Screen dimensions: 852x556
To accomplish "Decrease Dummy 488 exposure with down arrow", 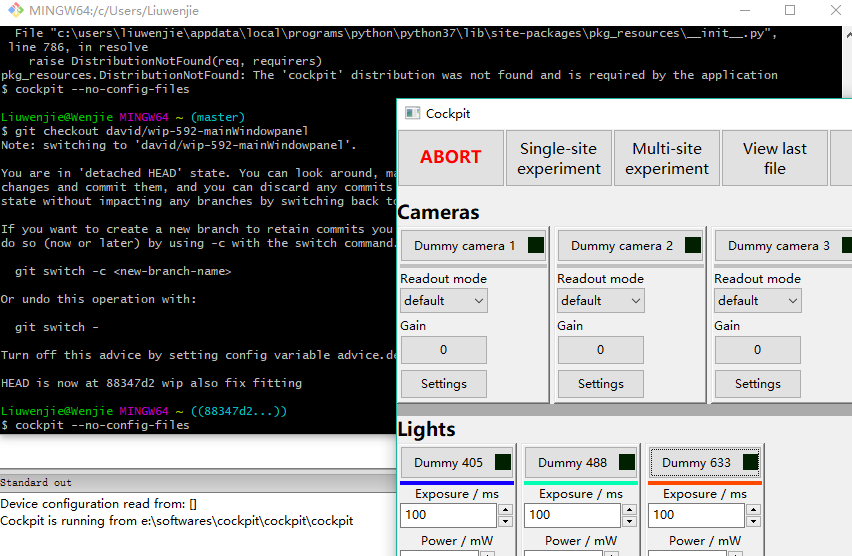I will (x=629, y=521).
